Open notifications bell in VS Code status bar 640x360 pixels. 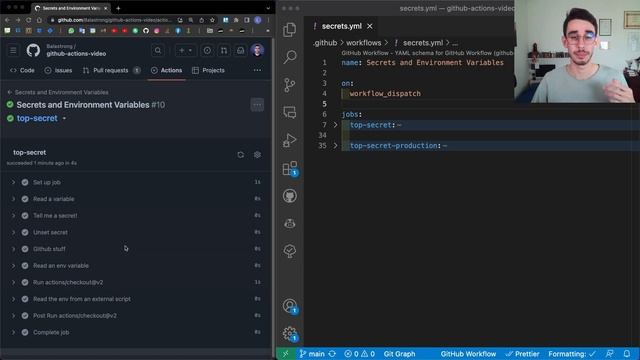tap(627, 354)
